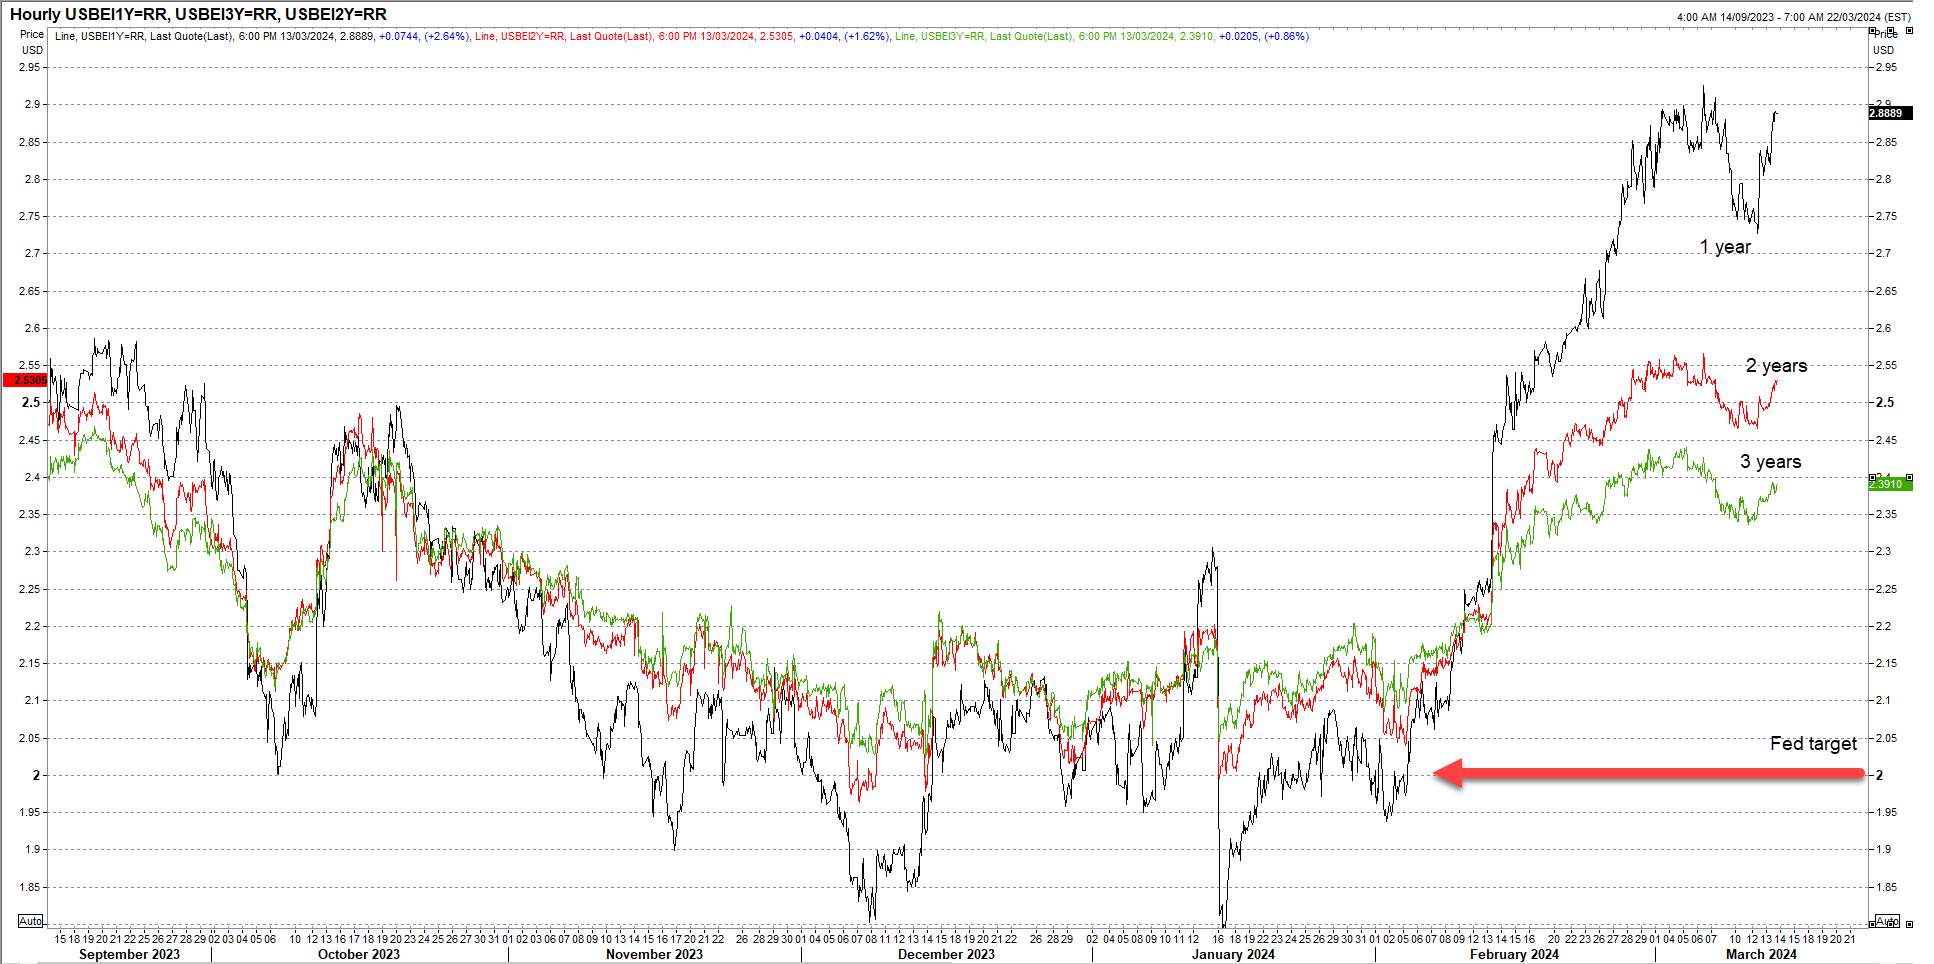Click the green 2.3910 last price tag

click(x=1890, y=484)
